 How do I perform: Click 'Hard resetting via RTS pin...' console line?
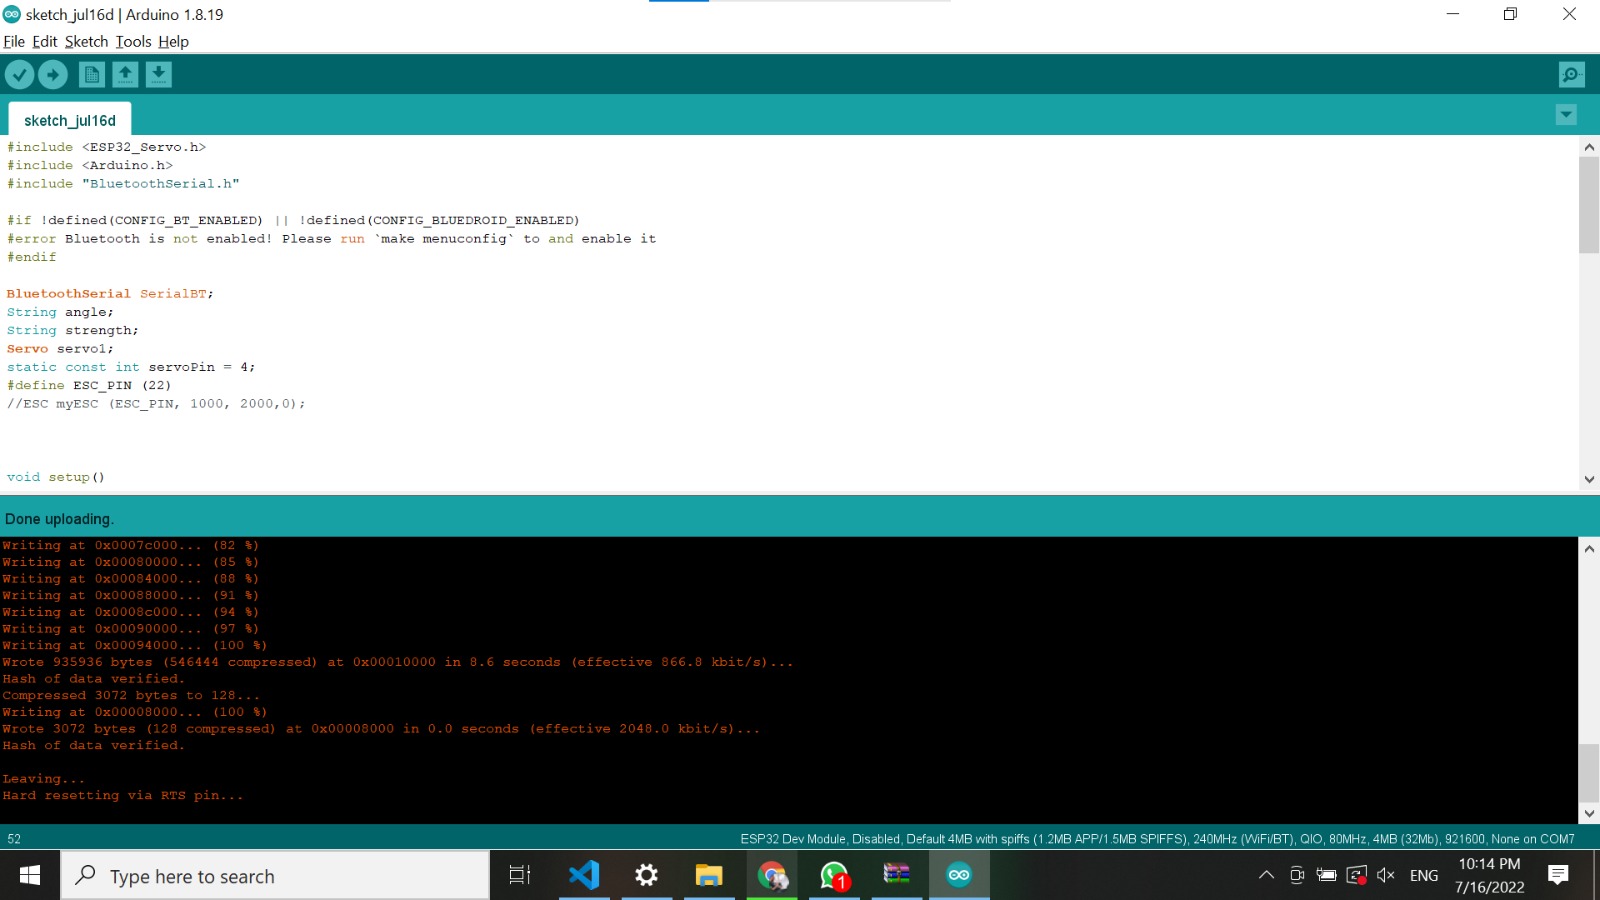[x=123, y=796]
